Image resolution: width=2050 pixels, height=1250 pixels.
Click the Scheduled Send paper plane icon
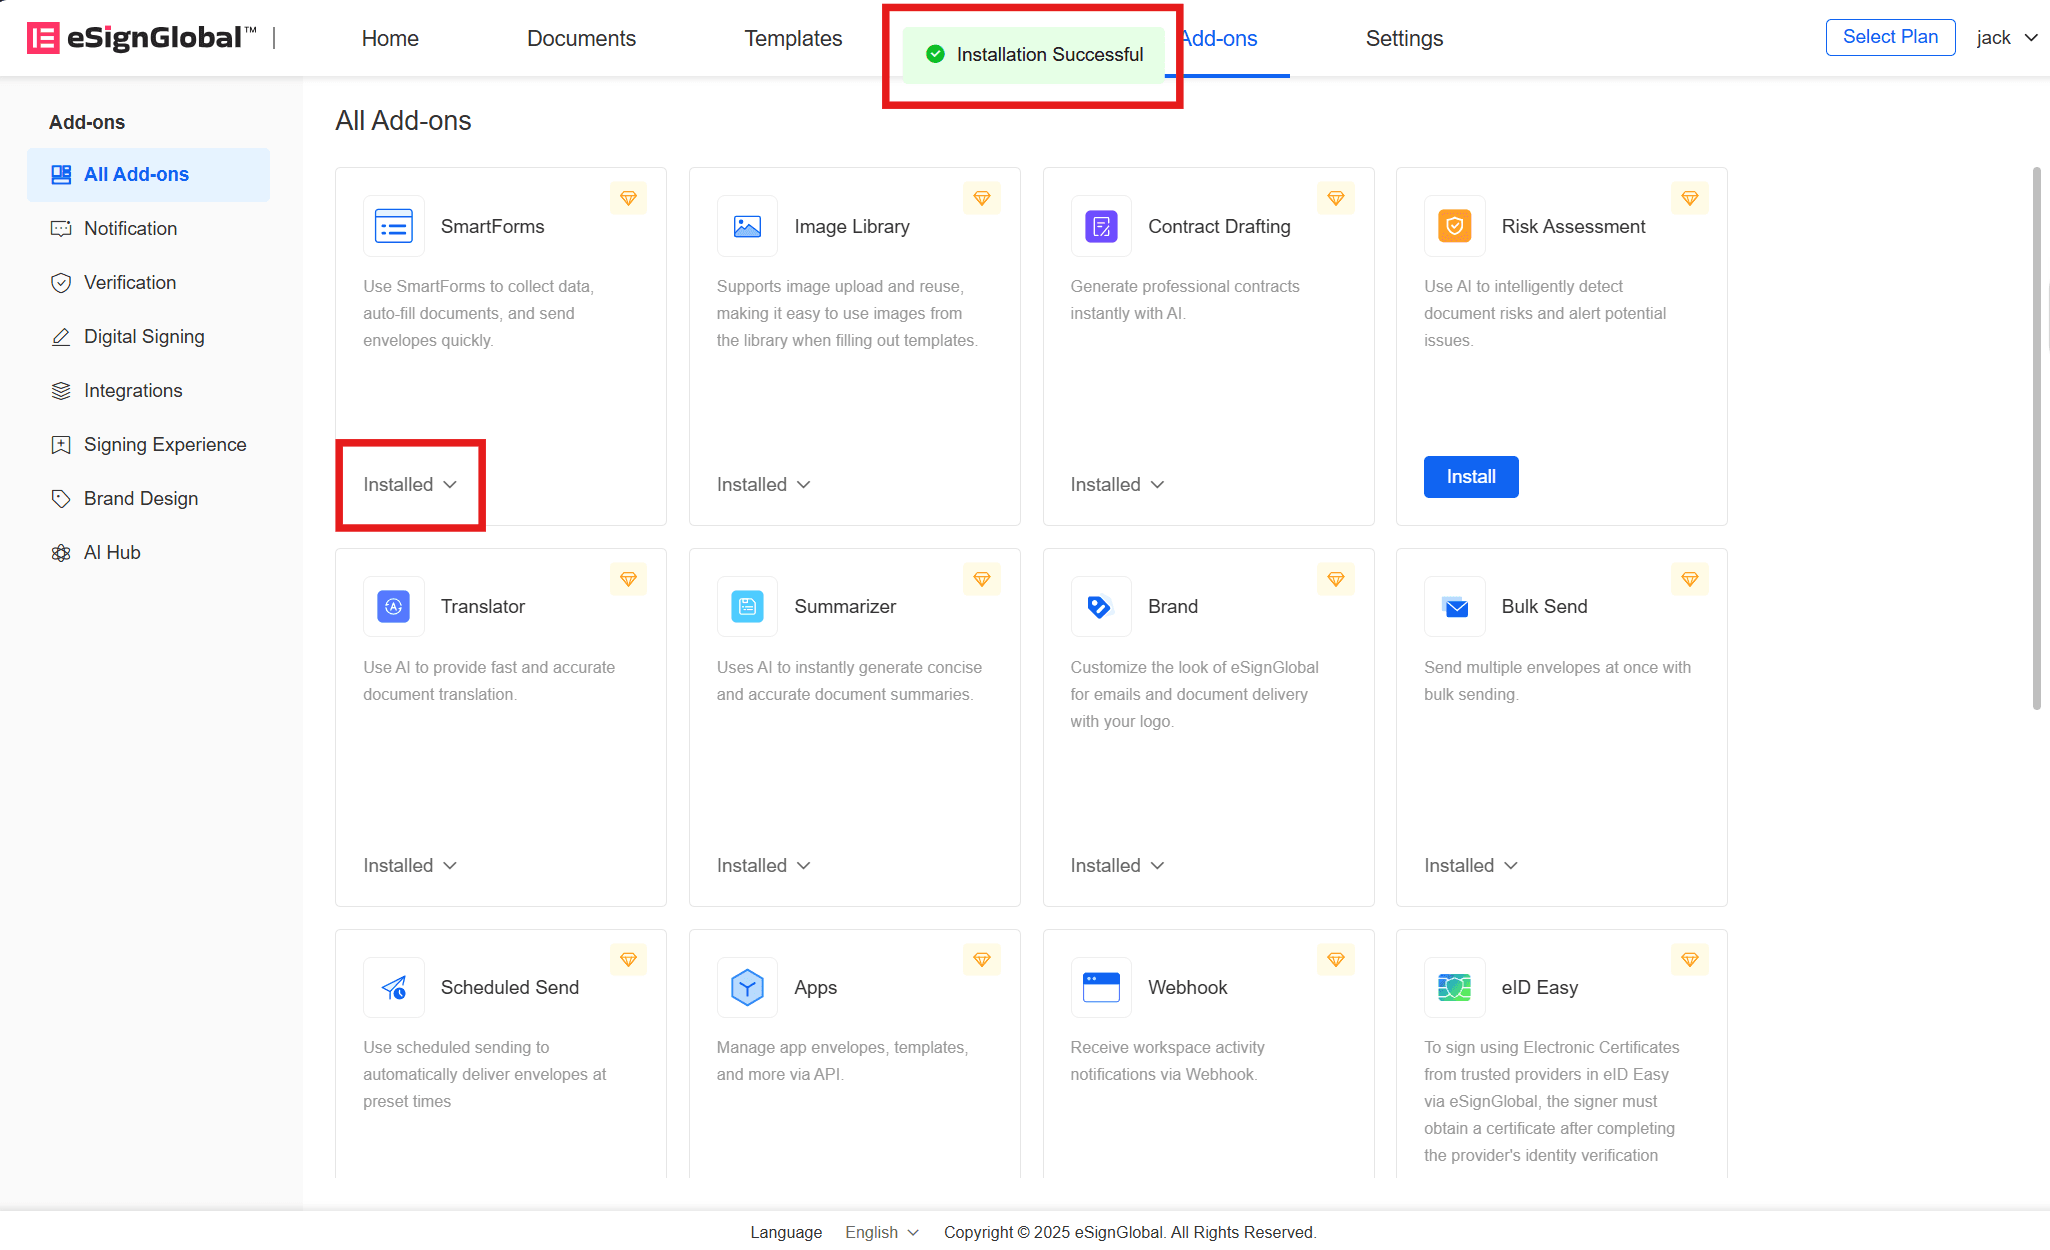[x=393, y=987]
